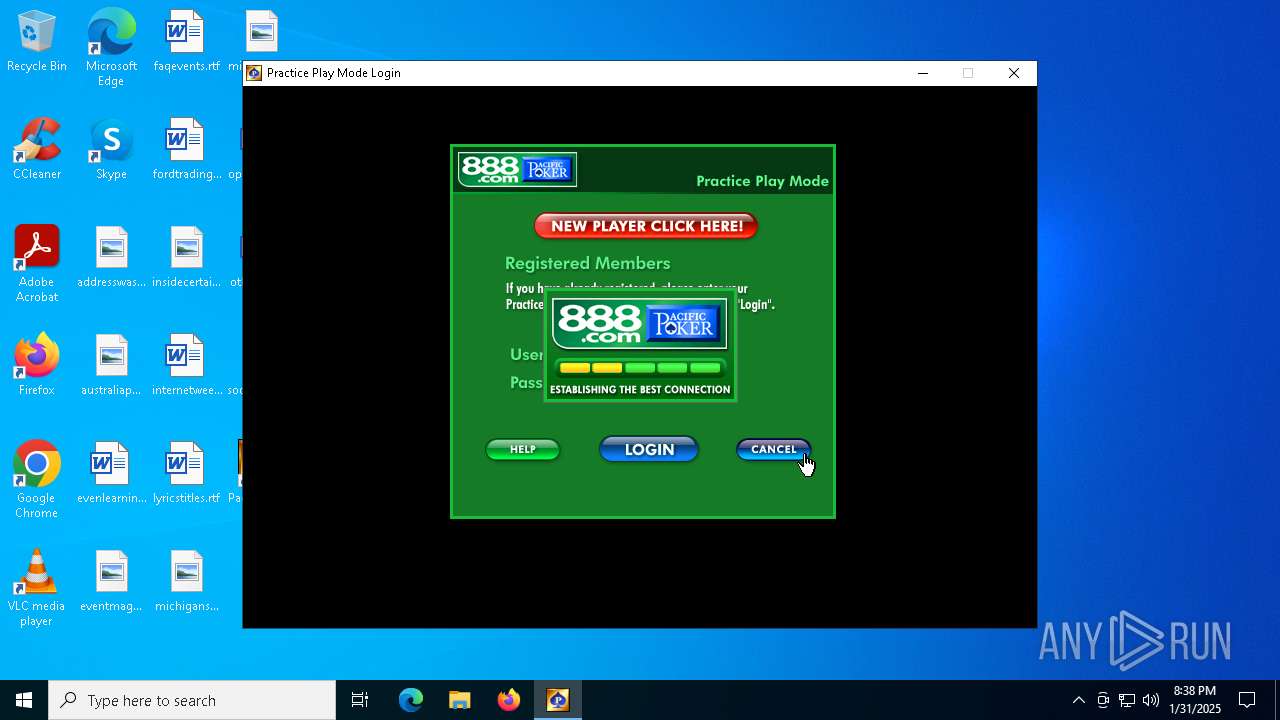Close the Practice Play Mode Login window
This screenshot has width=1280, height=720.
[1014, 73]
